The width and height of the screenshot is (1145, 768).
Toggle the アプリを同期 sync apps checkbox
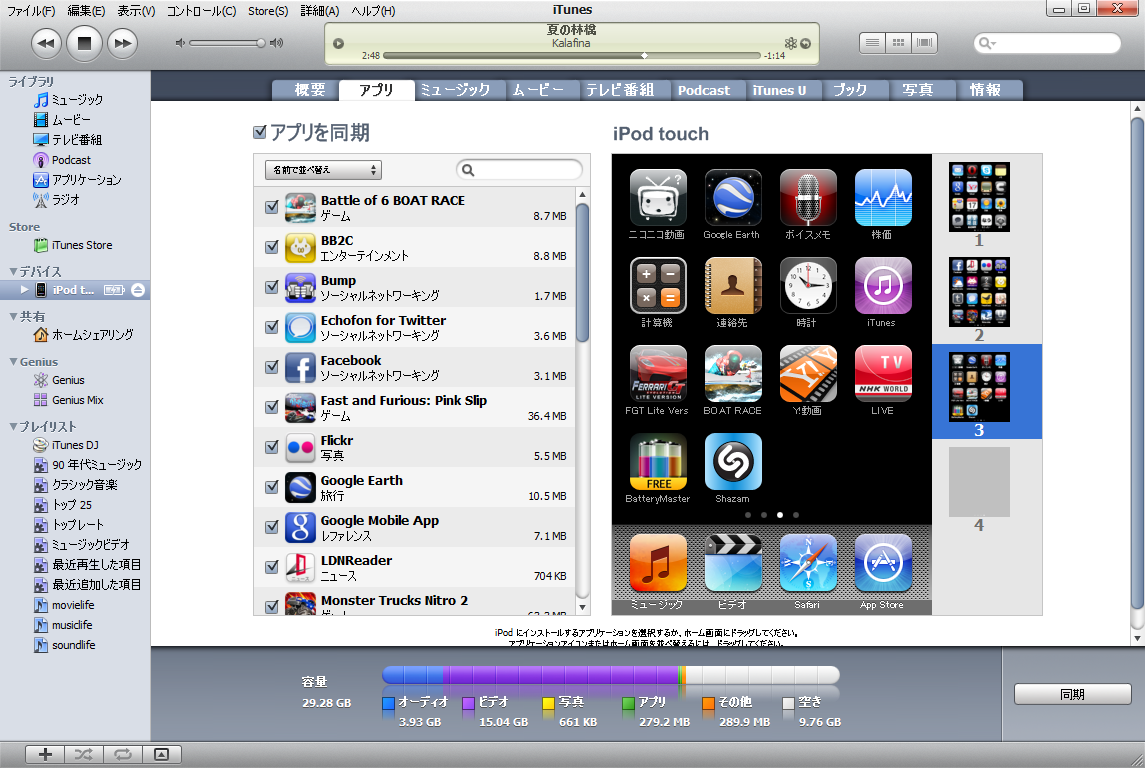(x=259, y=132)
